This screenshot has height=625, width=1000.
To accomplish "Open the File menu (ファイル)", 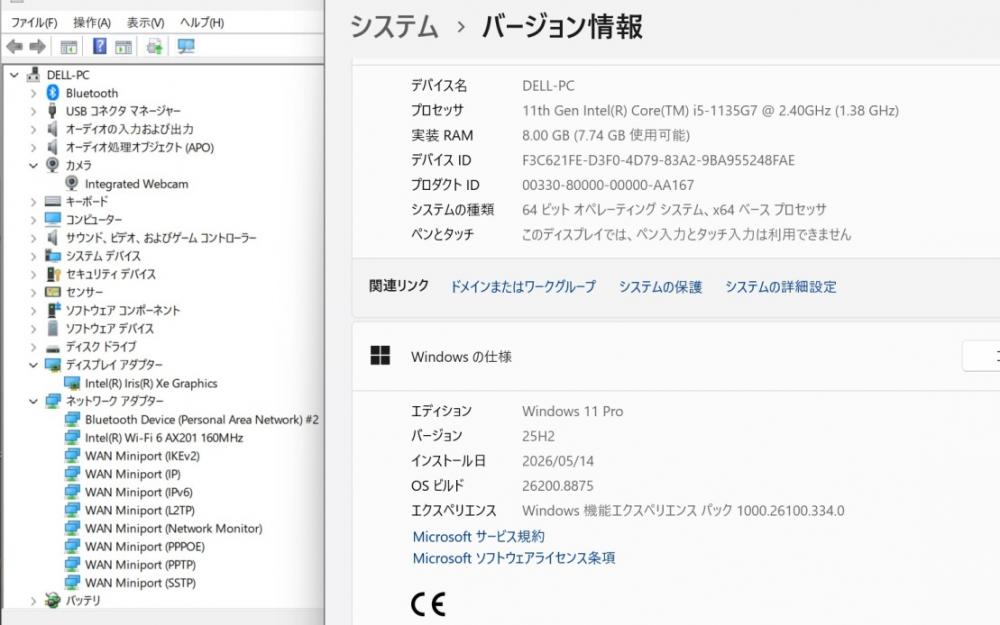I will pos(34,22).
